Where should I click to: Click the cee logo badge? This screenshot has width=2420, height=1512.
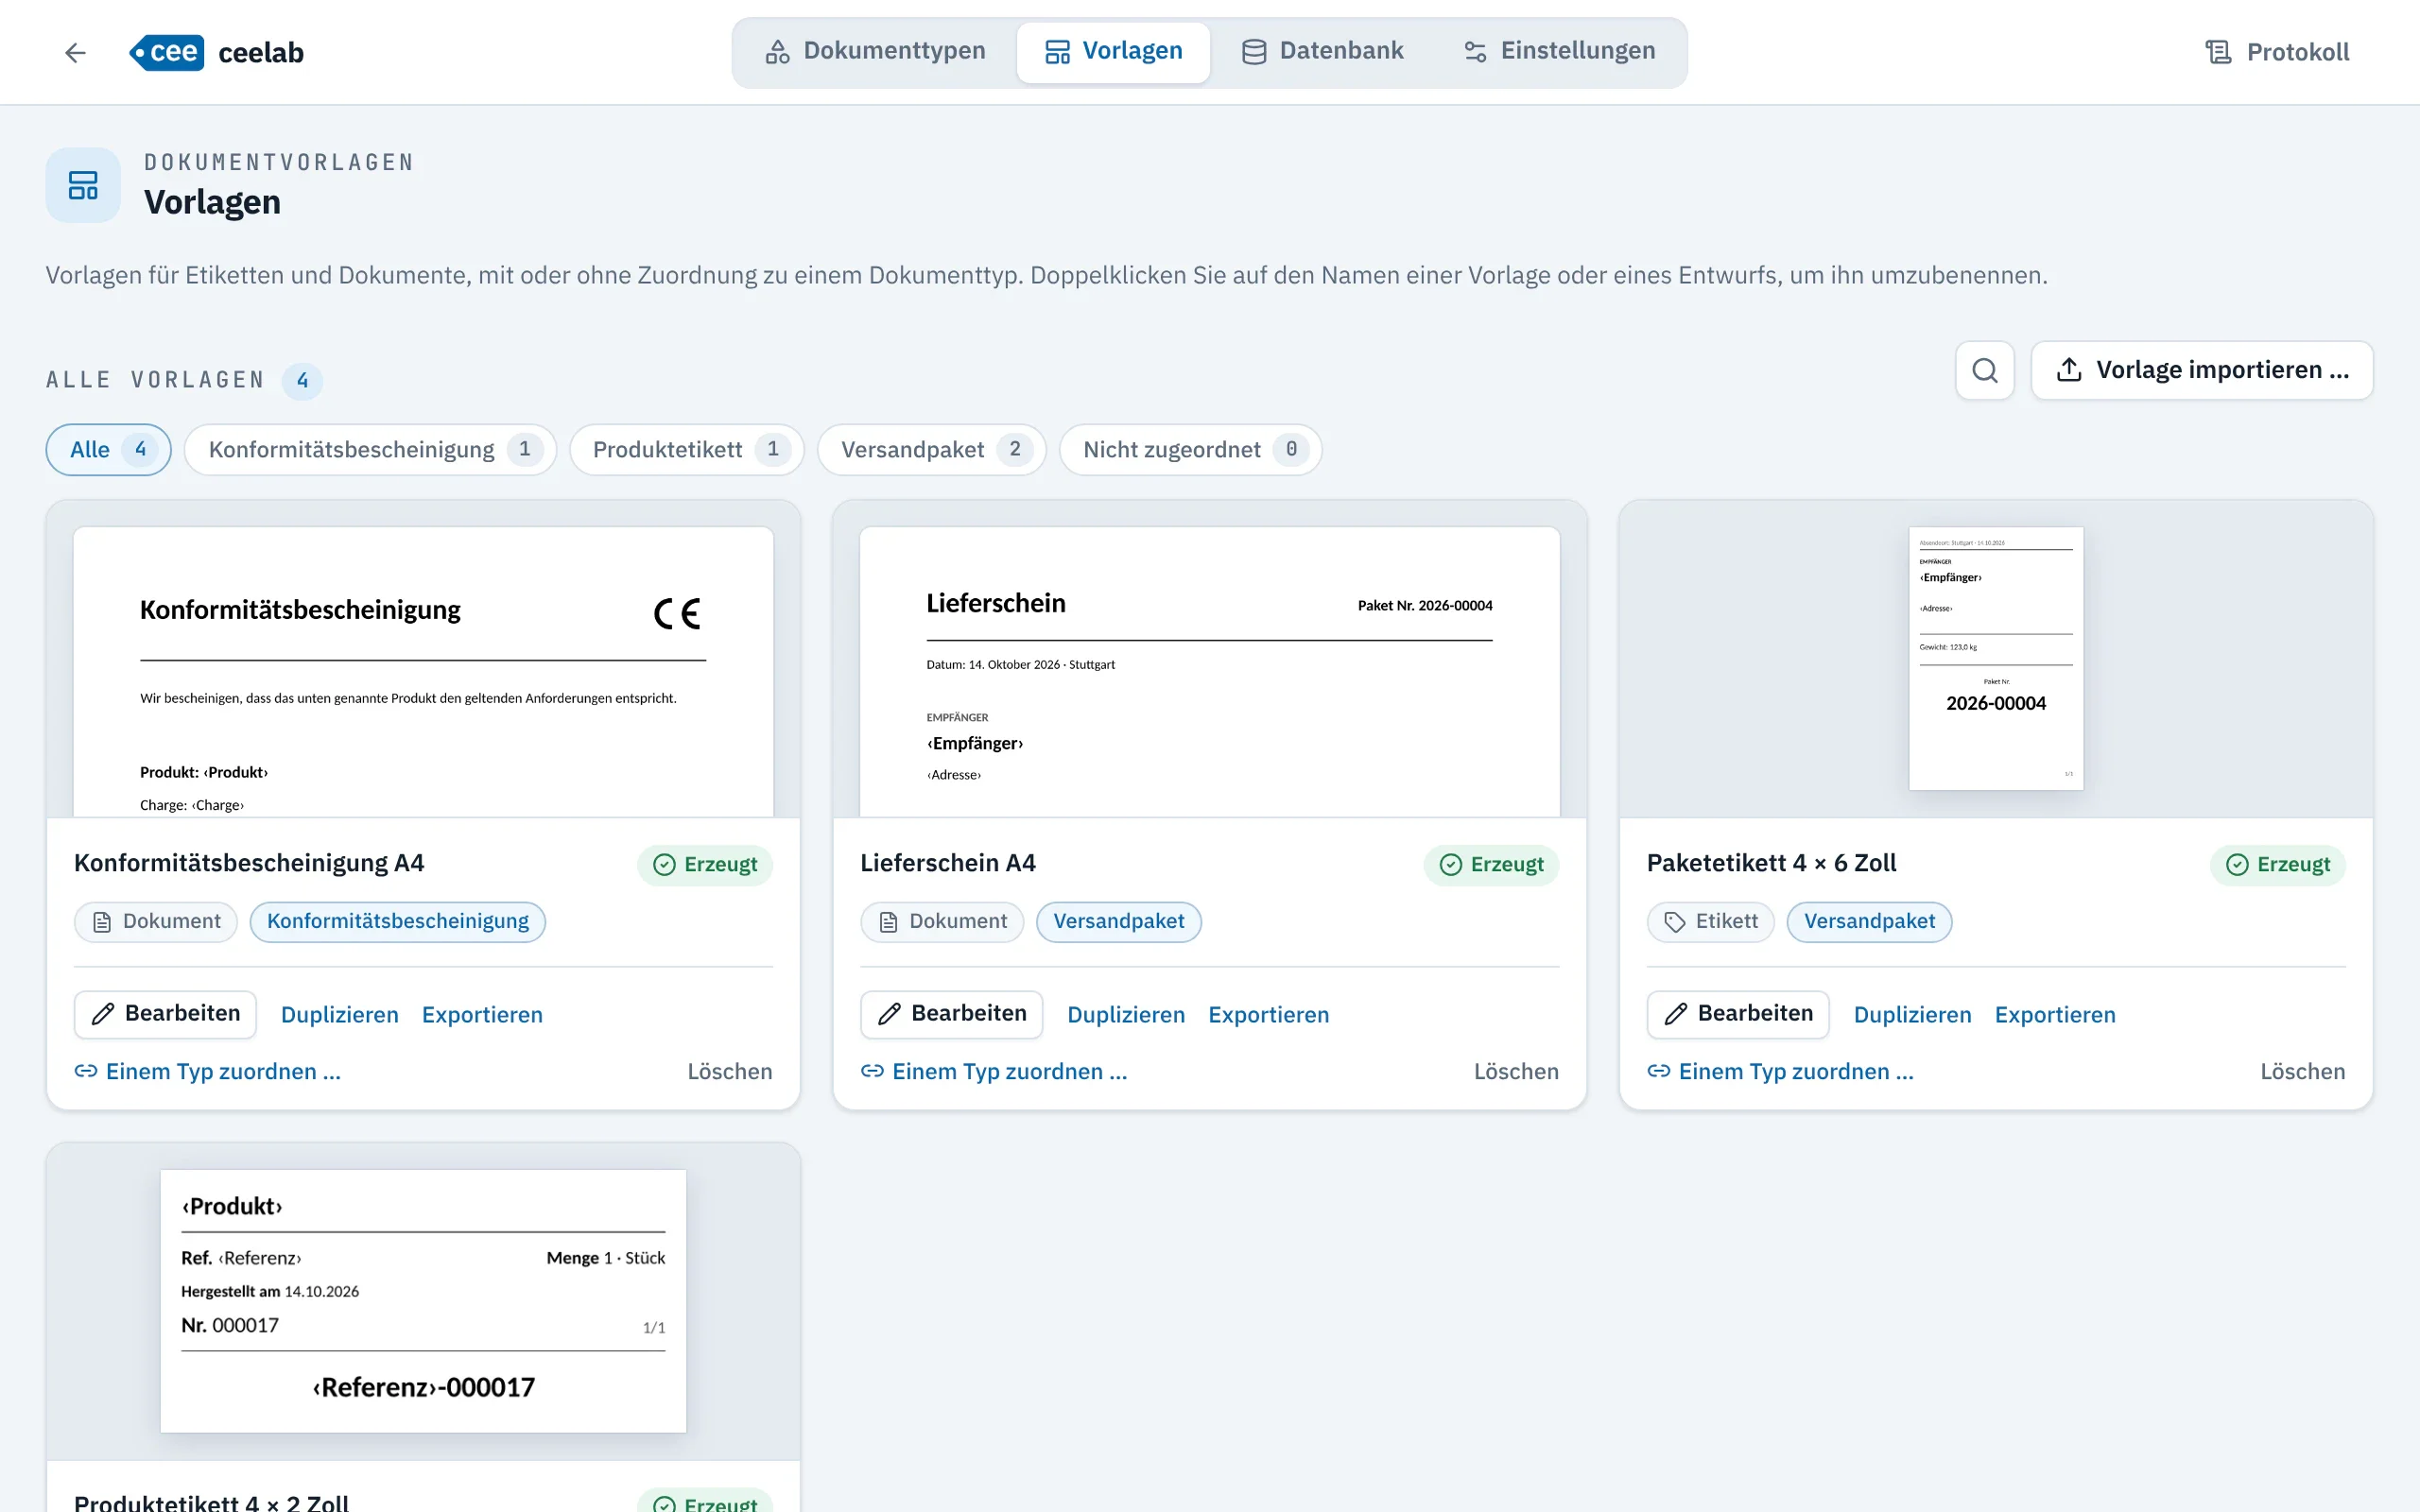166,52
